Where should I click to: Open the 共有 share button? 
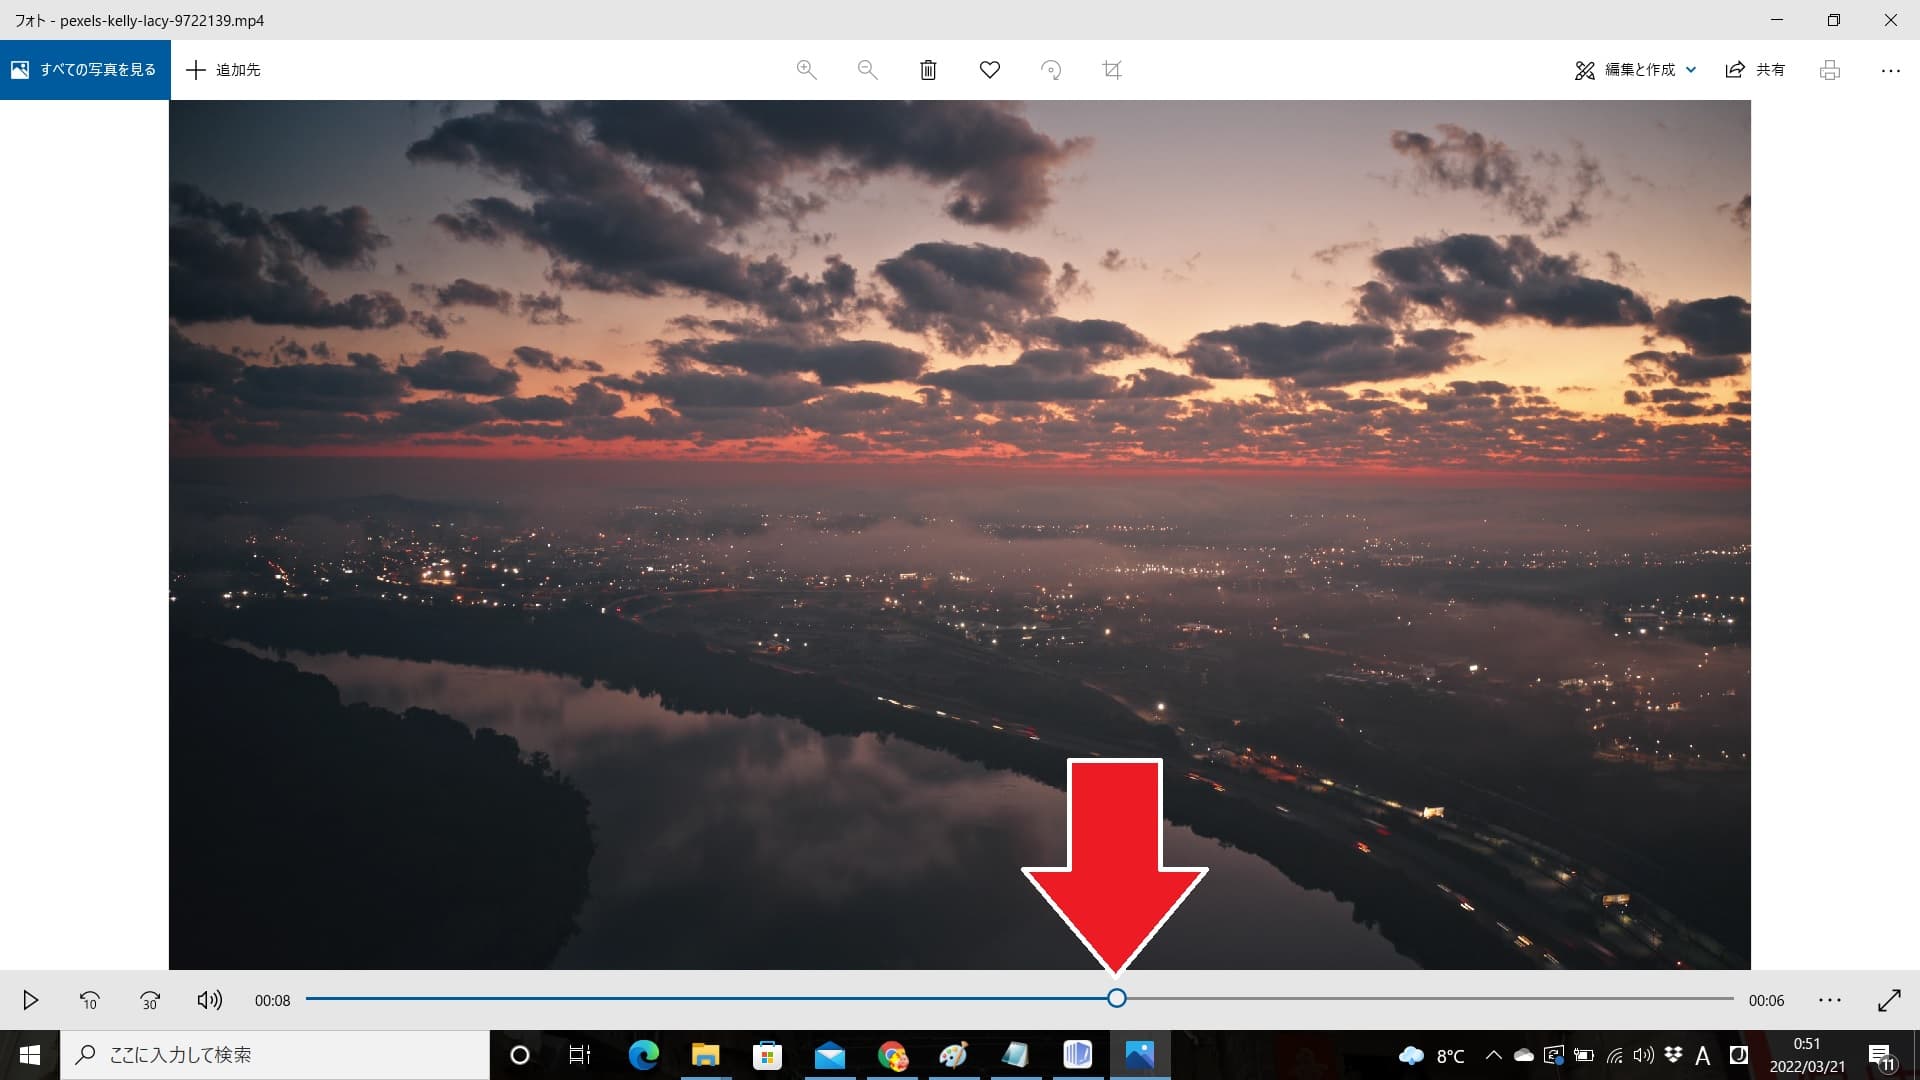[1755, 70]
